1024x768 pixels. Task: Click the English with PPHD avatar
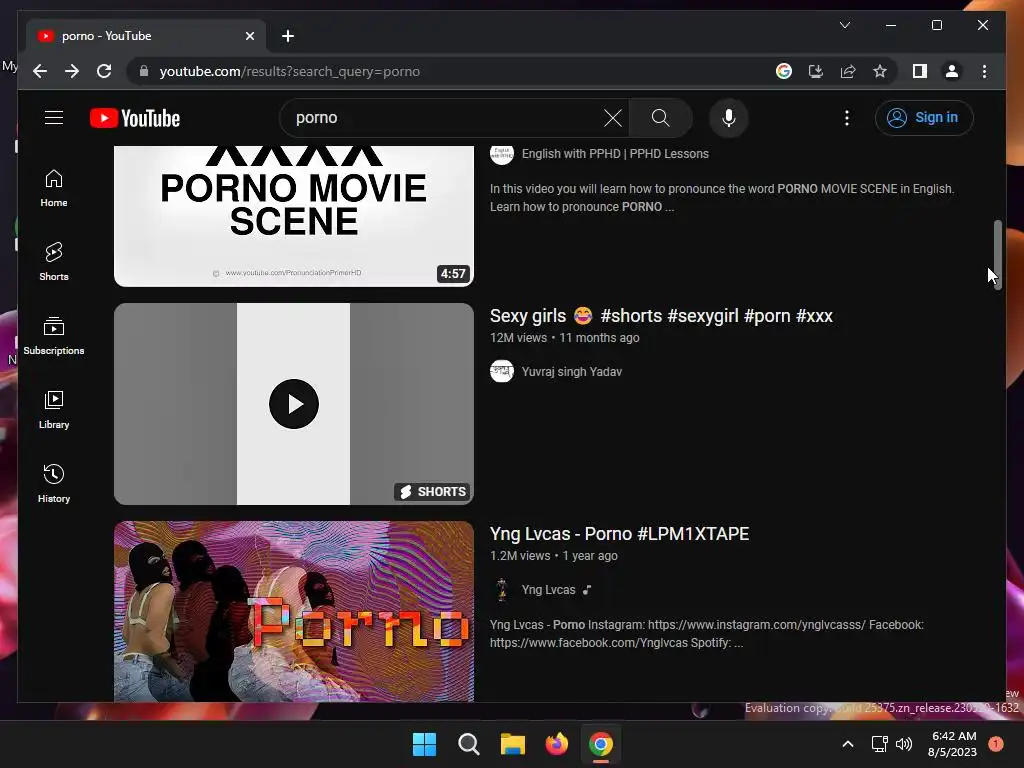pyautogui.click(x=502, y=153)
